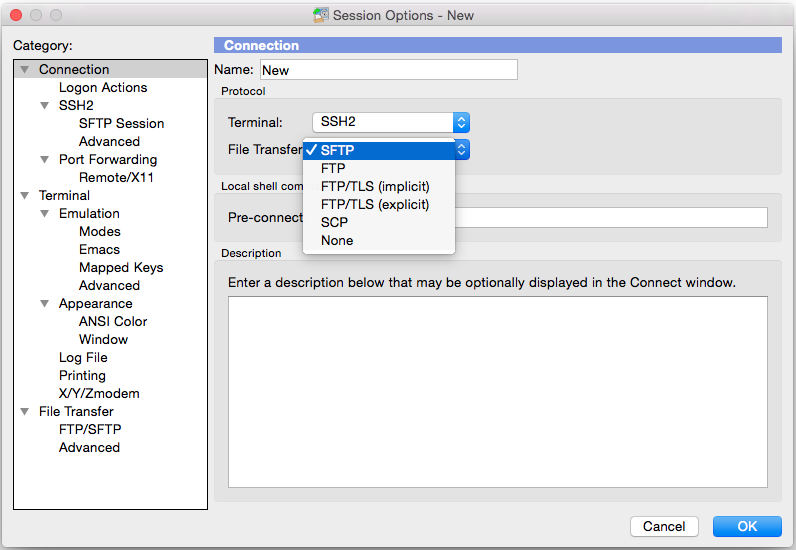
Task: Collapse the Emulation tree triangle
Action: click(45, 213)
